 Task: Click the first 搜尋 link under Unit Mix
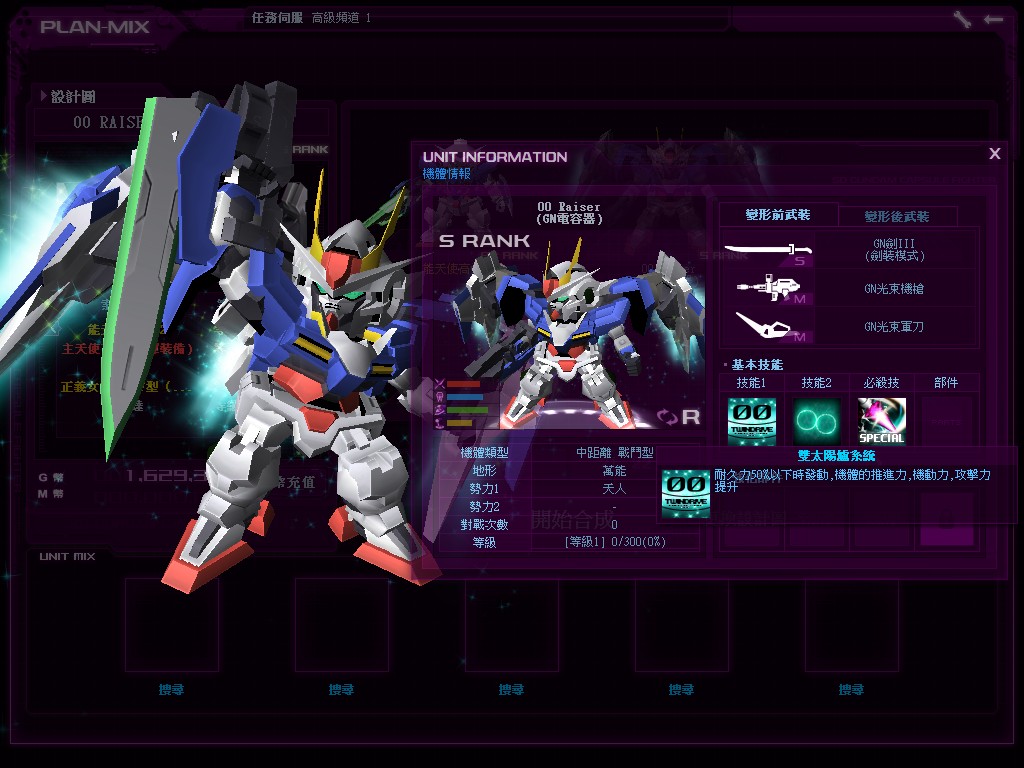(x=172, y=690)
